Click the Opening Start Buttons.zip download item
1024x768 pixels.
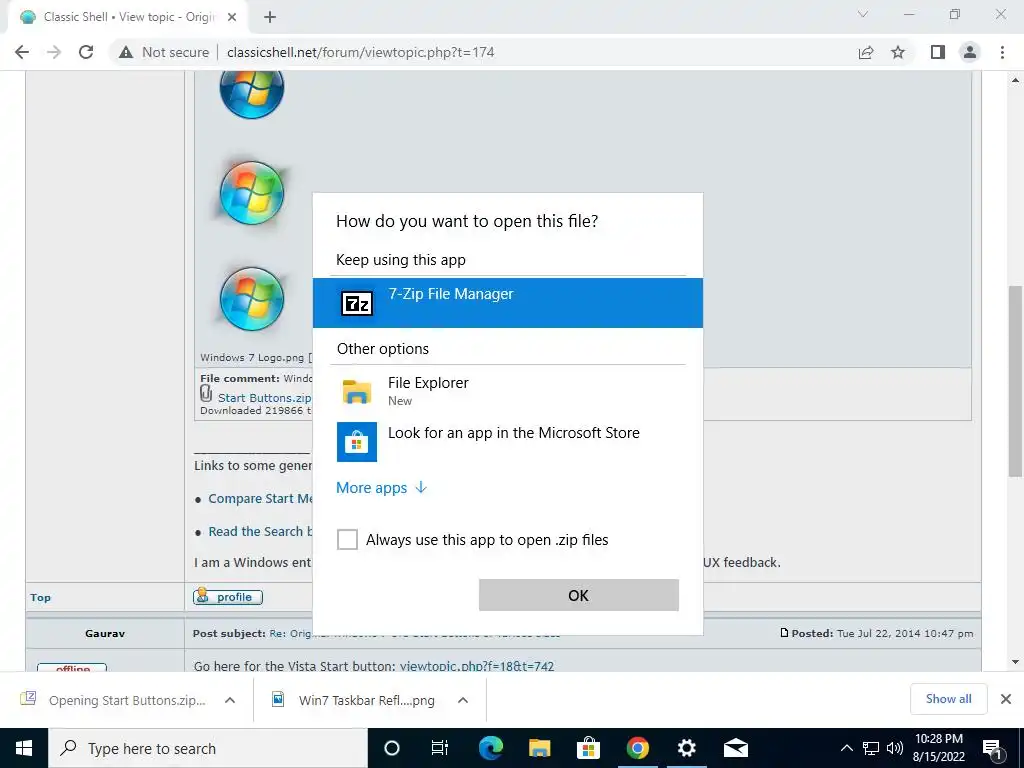[x=113, y=700]
